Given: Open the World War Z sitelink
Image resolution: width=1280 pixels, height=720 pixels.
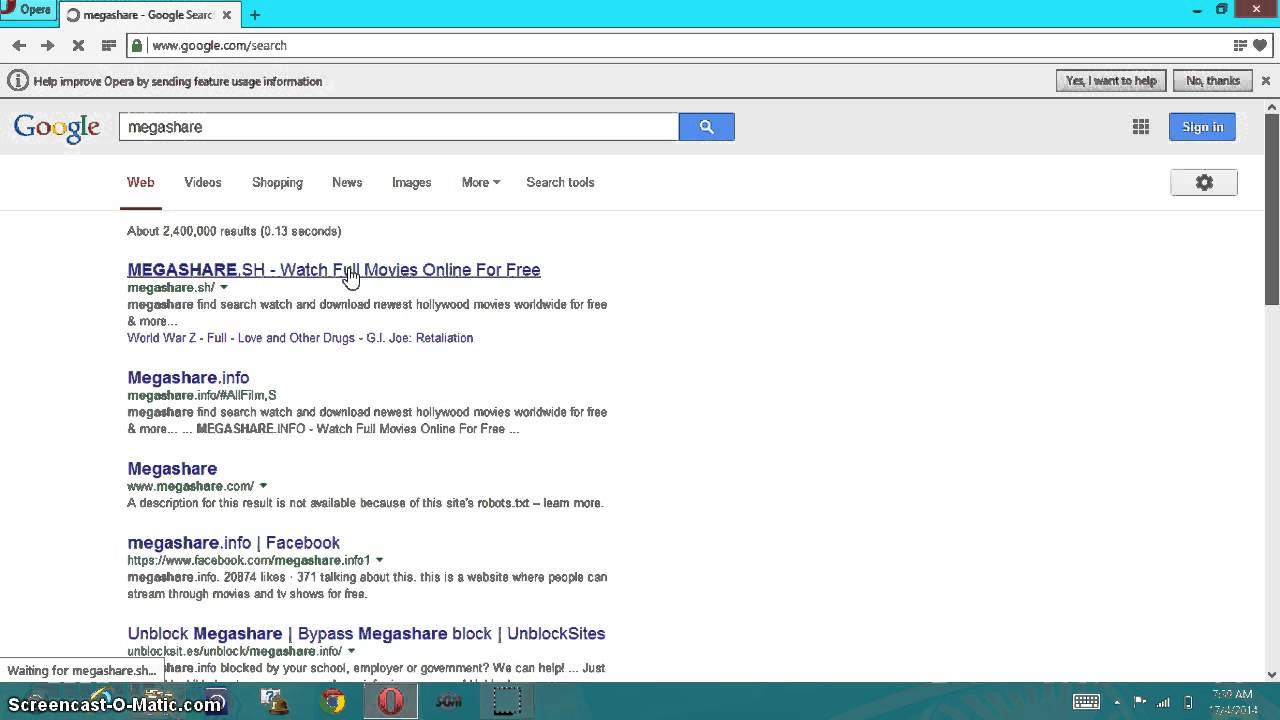Looking at the screenshot, I should (163, 338).
